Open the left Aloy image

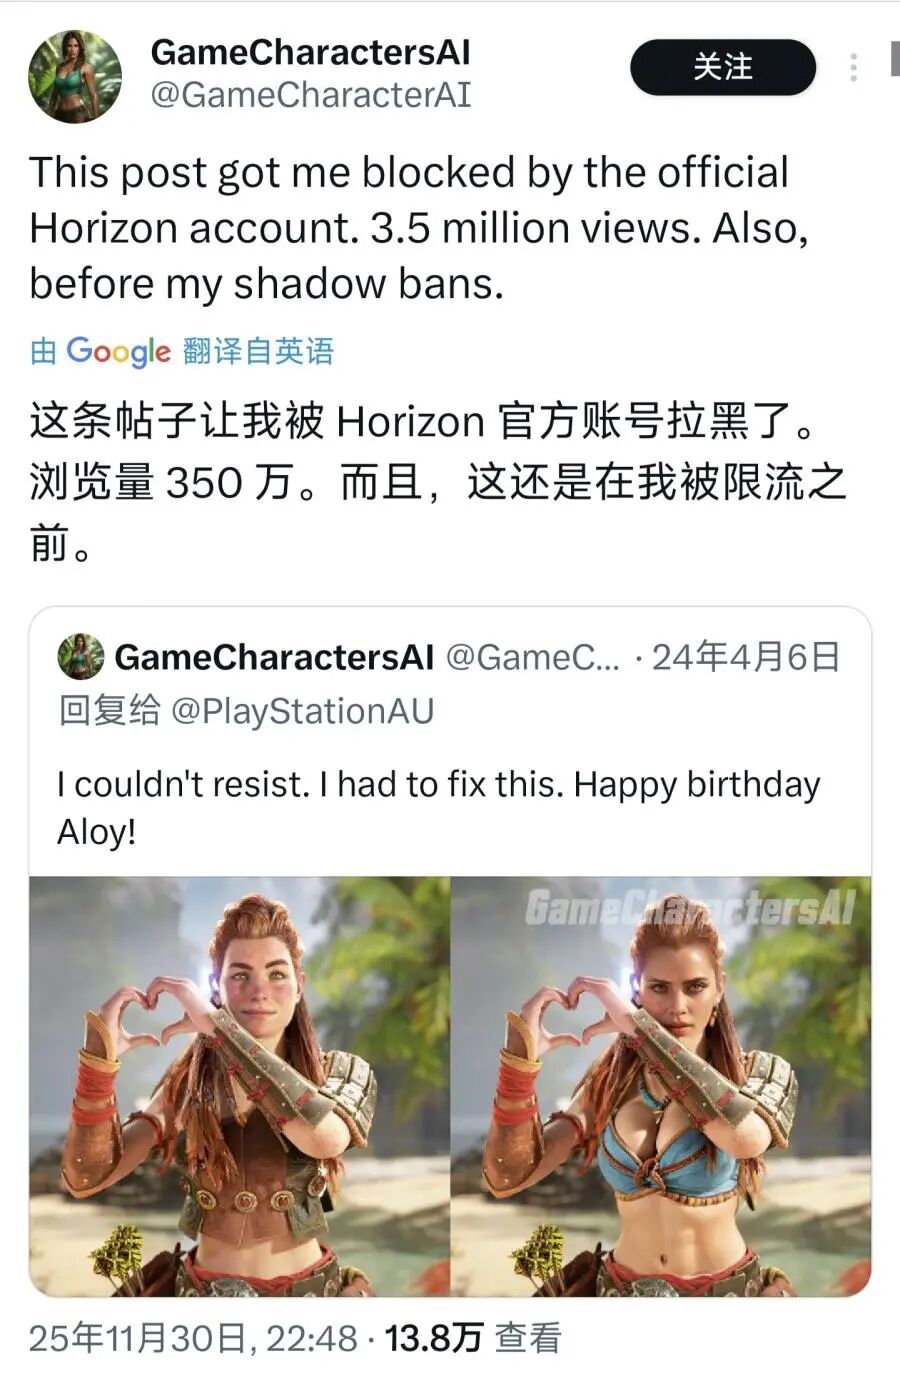pyautogui.click(x=240, y=1086)
